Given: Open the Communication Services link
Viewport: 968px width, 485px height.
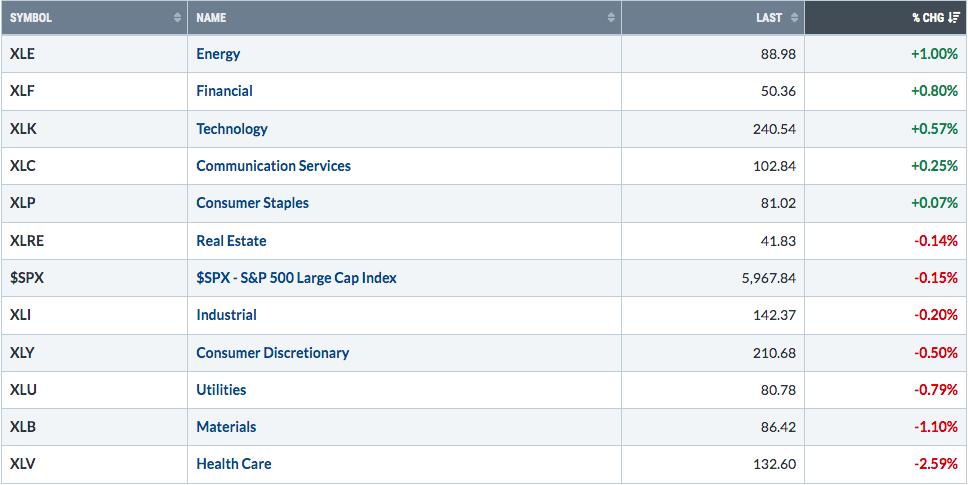Looking at the screenshot, I should [273, 165].
